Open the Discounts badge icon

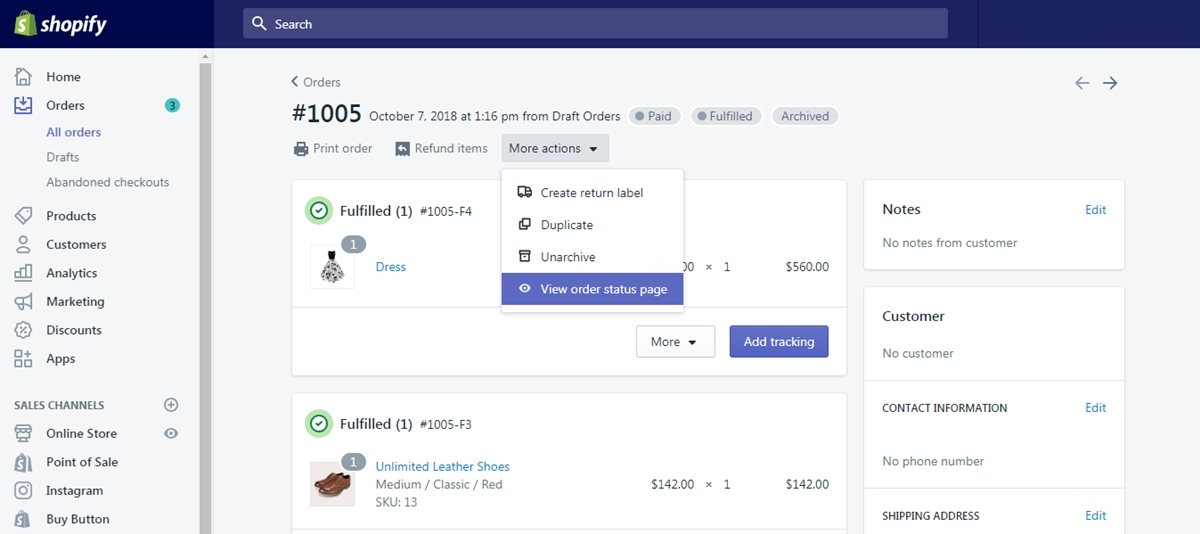[x=23, y=330]
